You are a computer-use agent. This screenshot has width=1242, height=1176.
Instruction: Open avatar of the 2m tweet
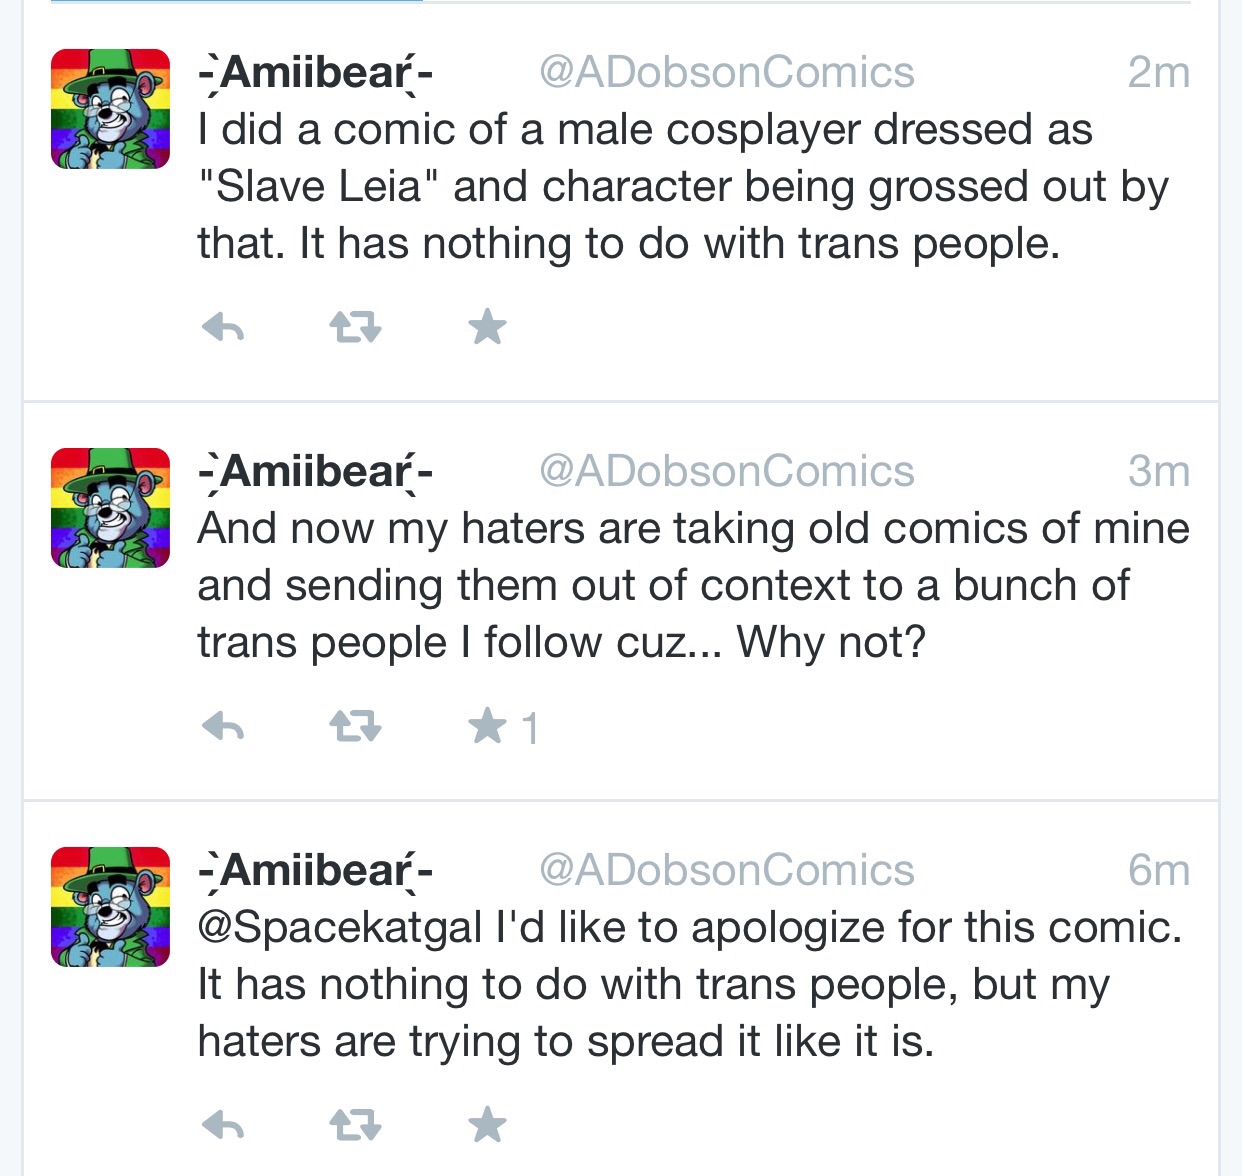110,109
